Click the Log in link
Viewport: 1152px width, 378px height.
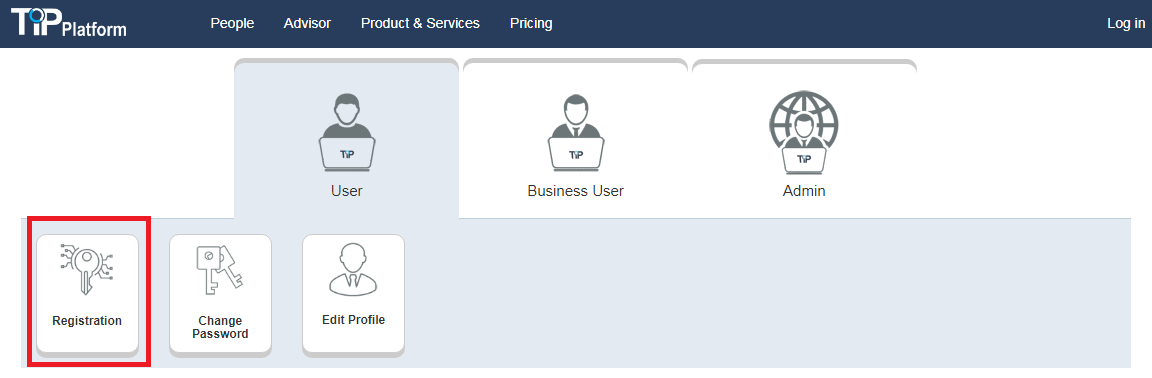[x=1126, y=24]
